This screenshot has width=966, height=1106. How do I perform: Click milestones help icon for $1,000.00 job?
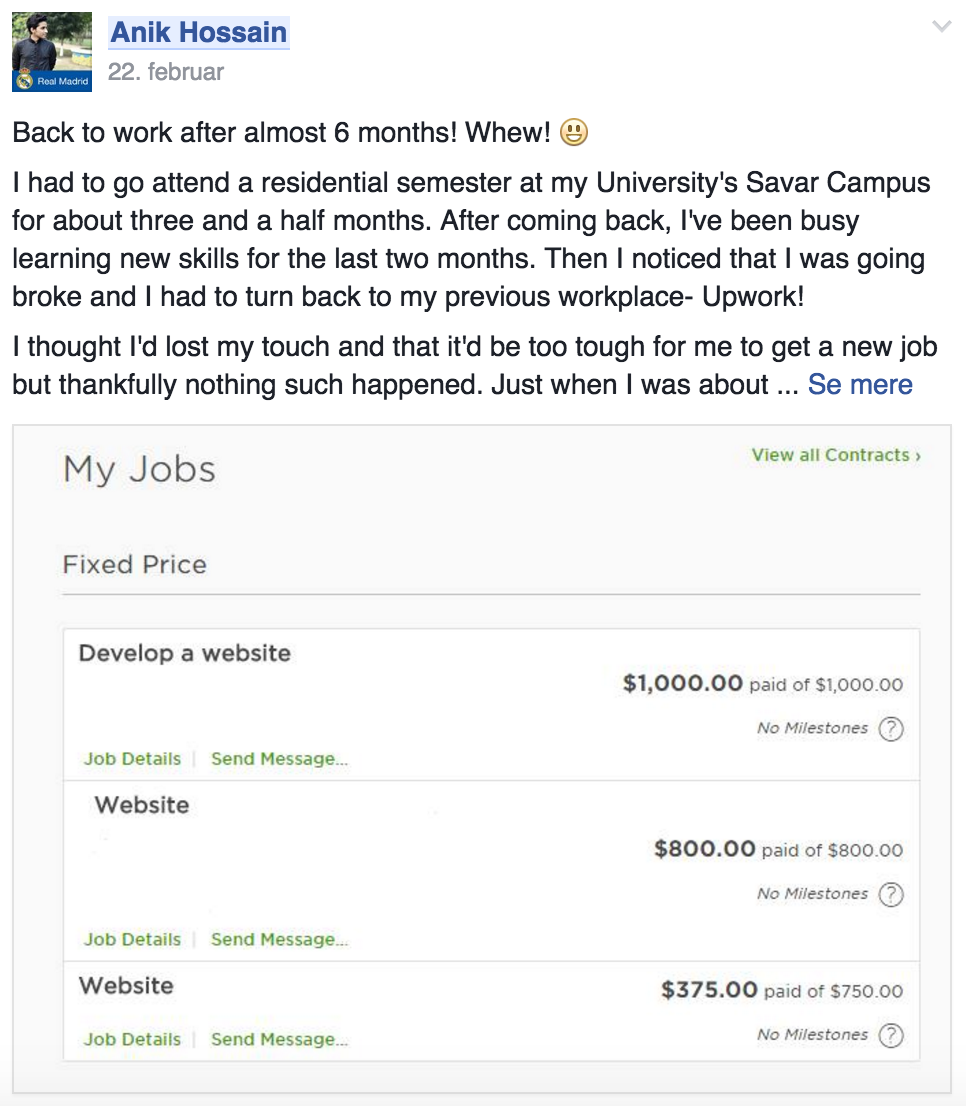coord(890,729)
